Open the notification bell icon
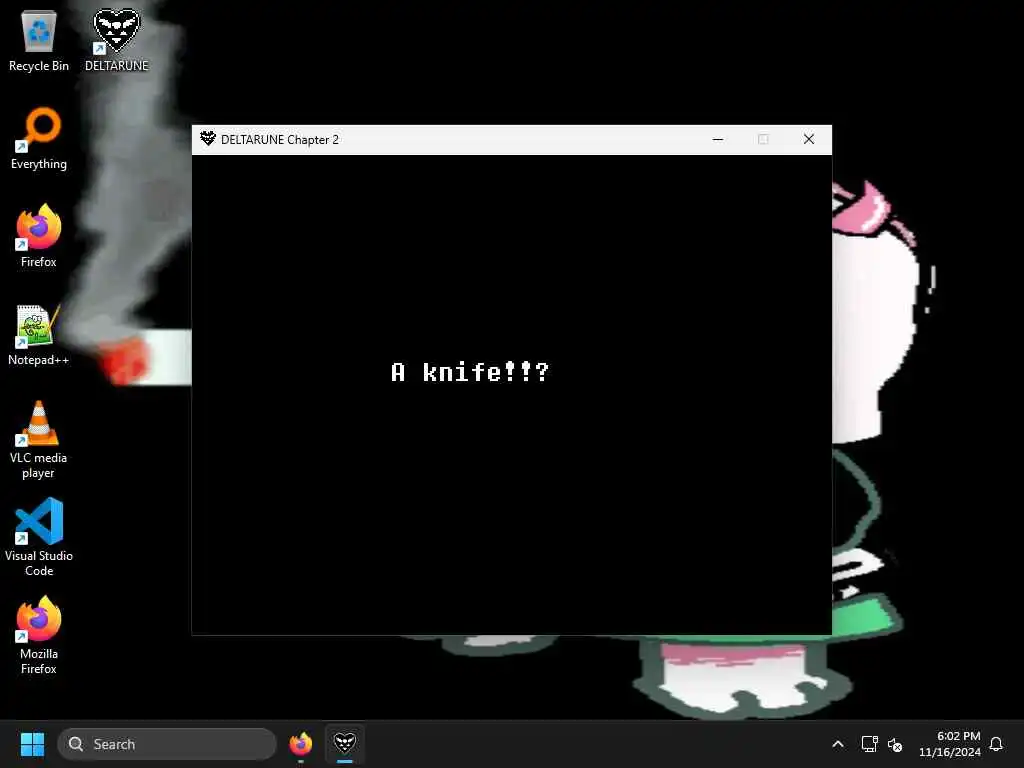The image size is (1024, 768). [996, 744]
